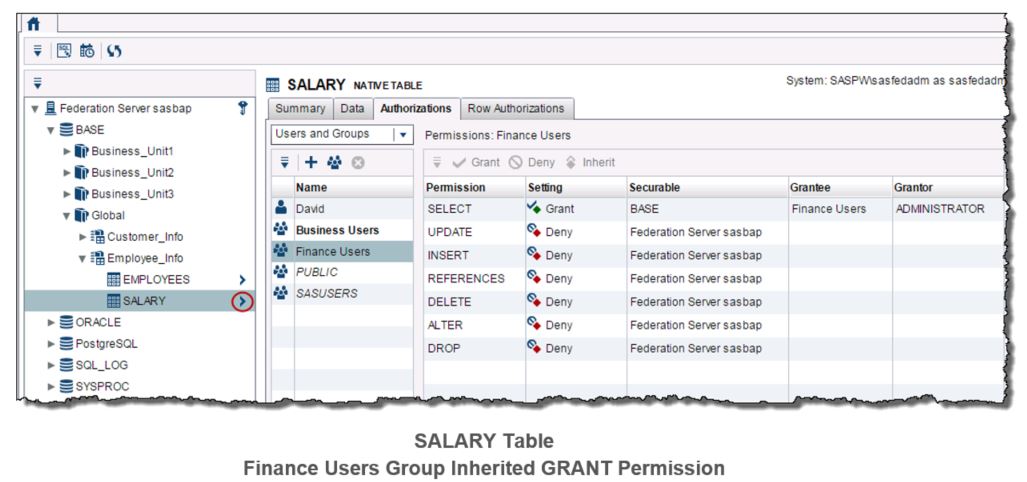1027x482 pixels.
Task: Click the group icon in users toolbar
Action: coord(336,161)
